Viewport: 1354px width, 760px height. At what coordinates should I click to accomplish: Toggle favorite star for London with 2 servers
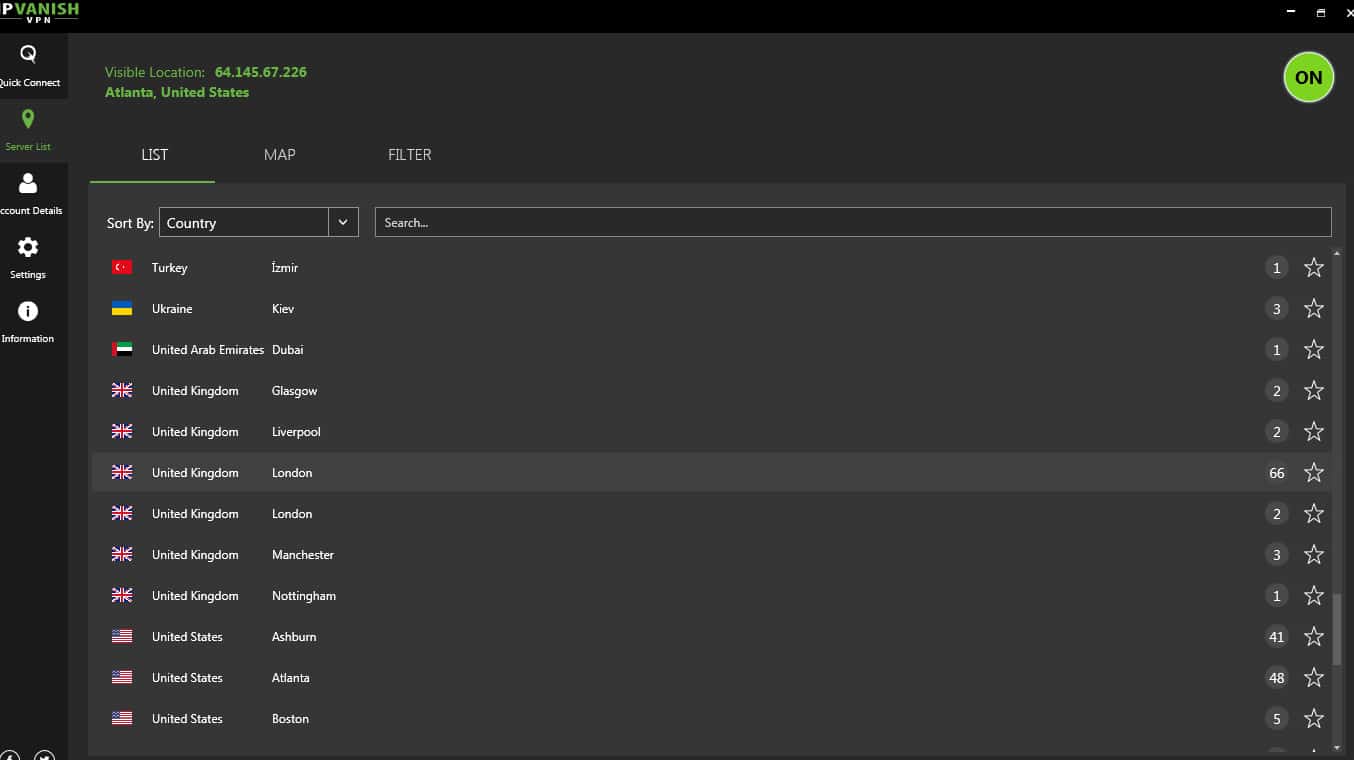(x=1314, y=513)
